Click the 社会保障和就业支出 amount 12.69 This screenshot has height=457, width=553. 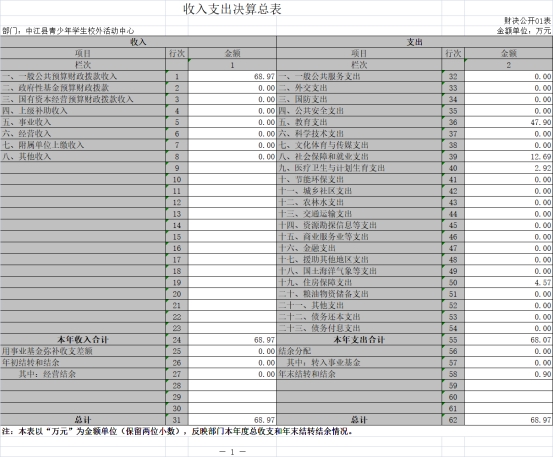[509, 157]
